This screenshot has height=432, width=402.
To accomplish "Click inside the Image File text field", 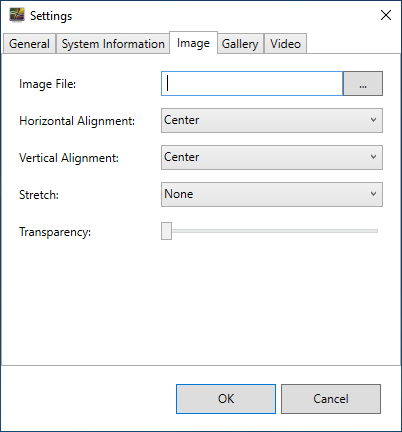I will [252, 83].
